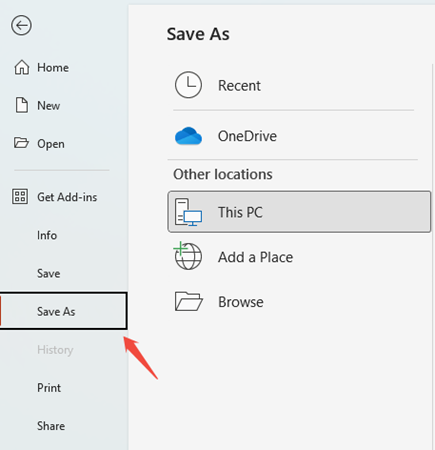This screenshot has height=450, width=435.
Task: Click the OneDrive cloud icon
Action: 188,136
